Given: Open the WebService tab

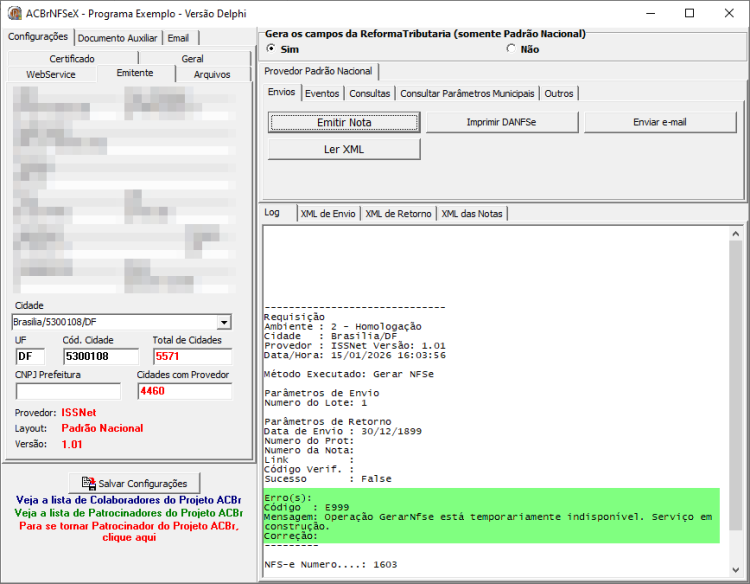Looking at the screenshot, I should (x=51, y=75).
